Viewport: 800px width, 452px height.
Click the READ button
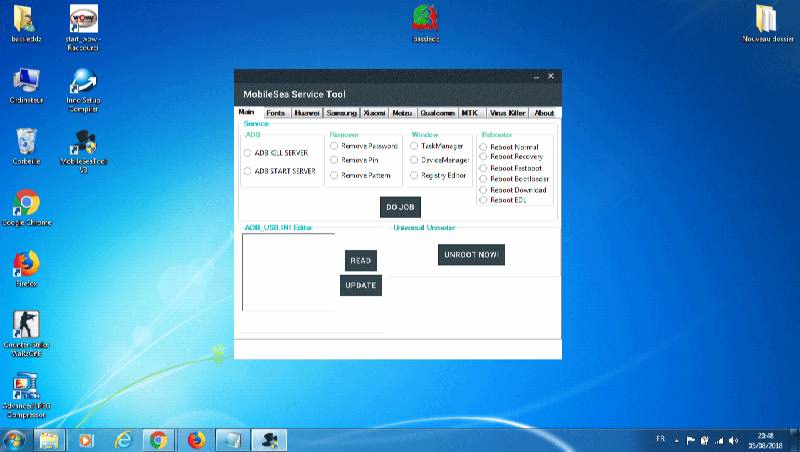(361, 261)
